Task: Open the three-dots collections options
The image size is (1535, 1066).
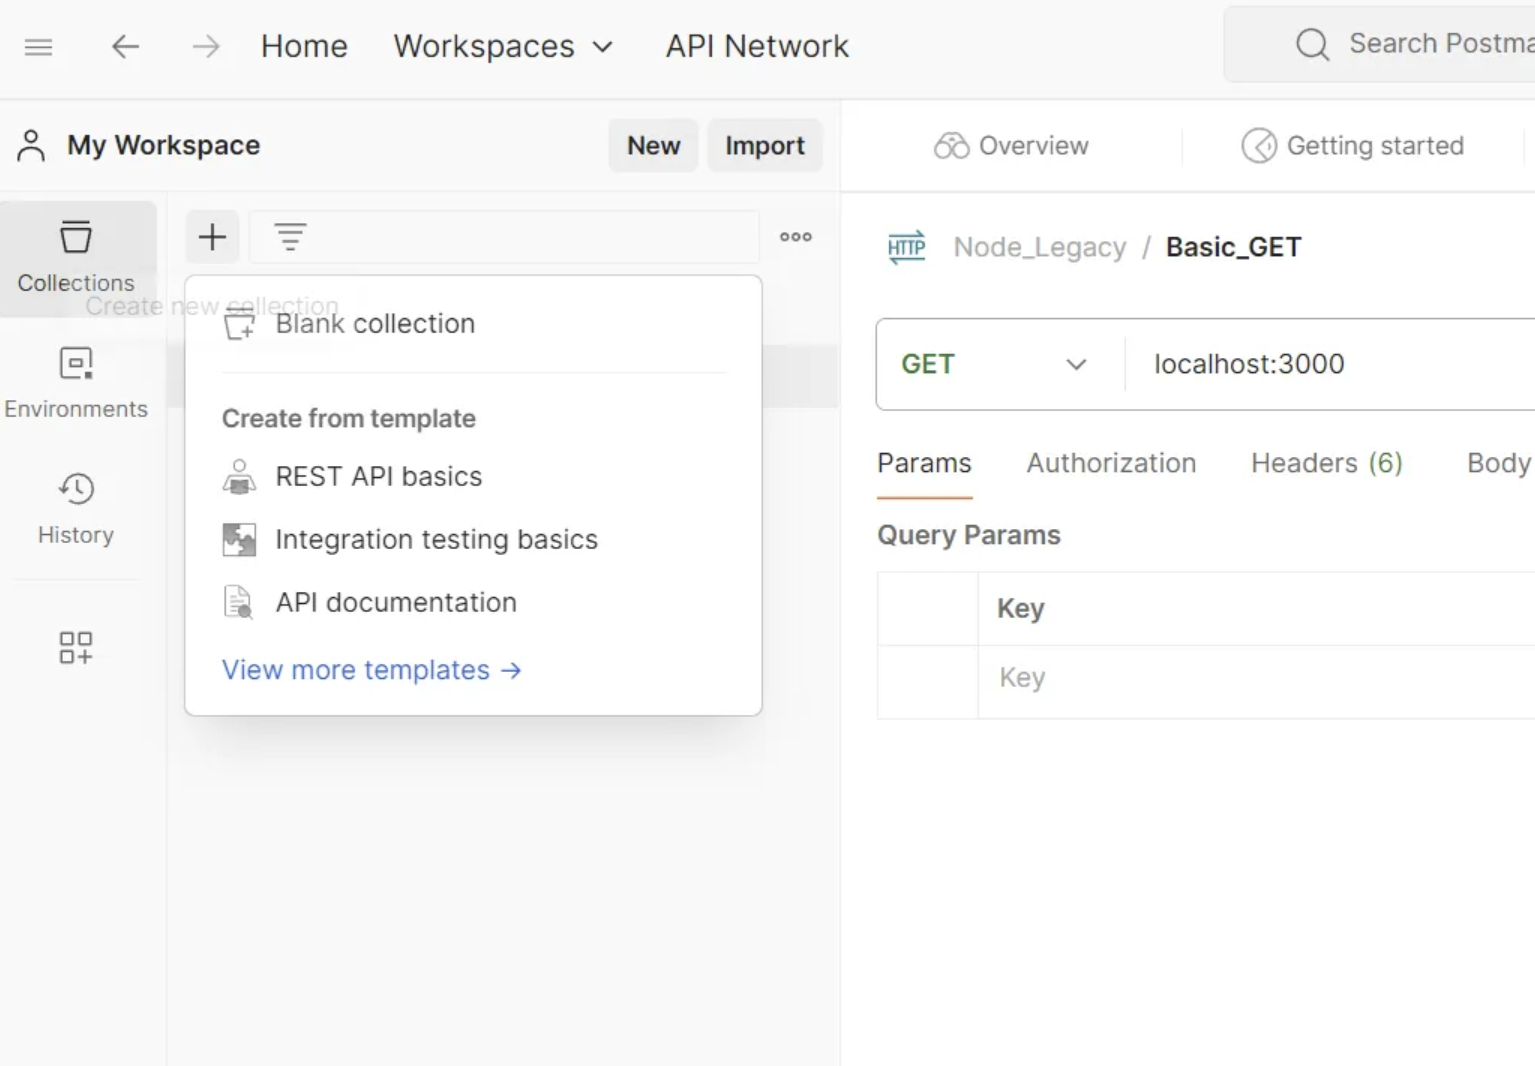Action: [x=796, y=237]
